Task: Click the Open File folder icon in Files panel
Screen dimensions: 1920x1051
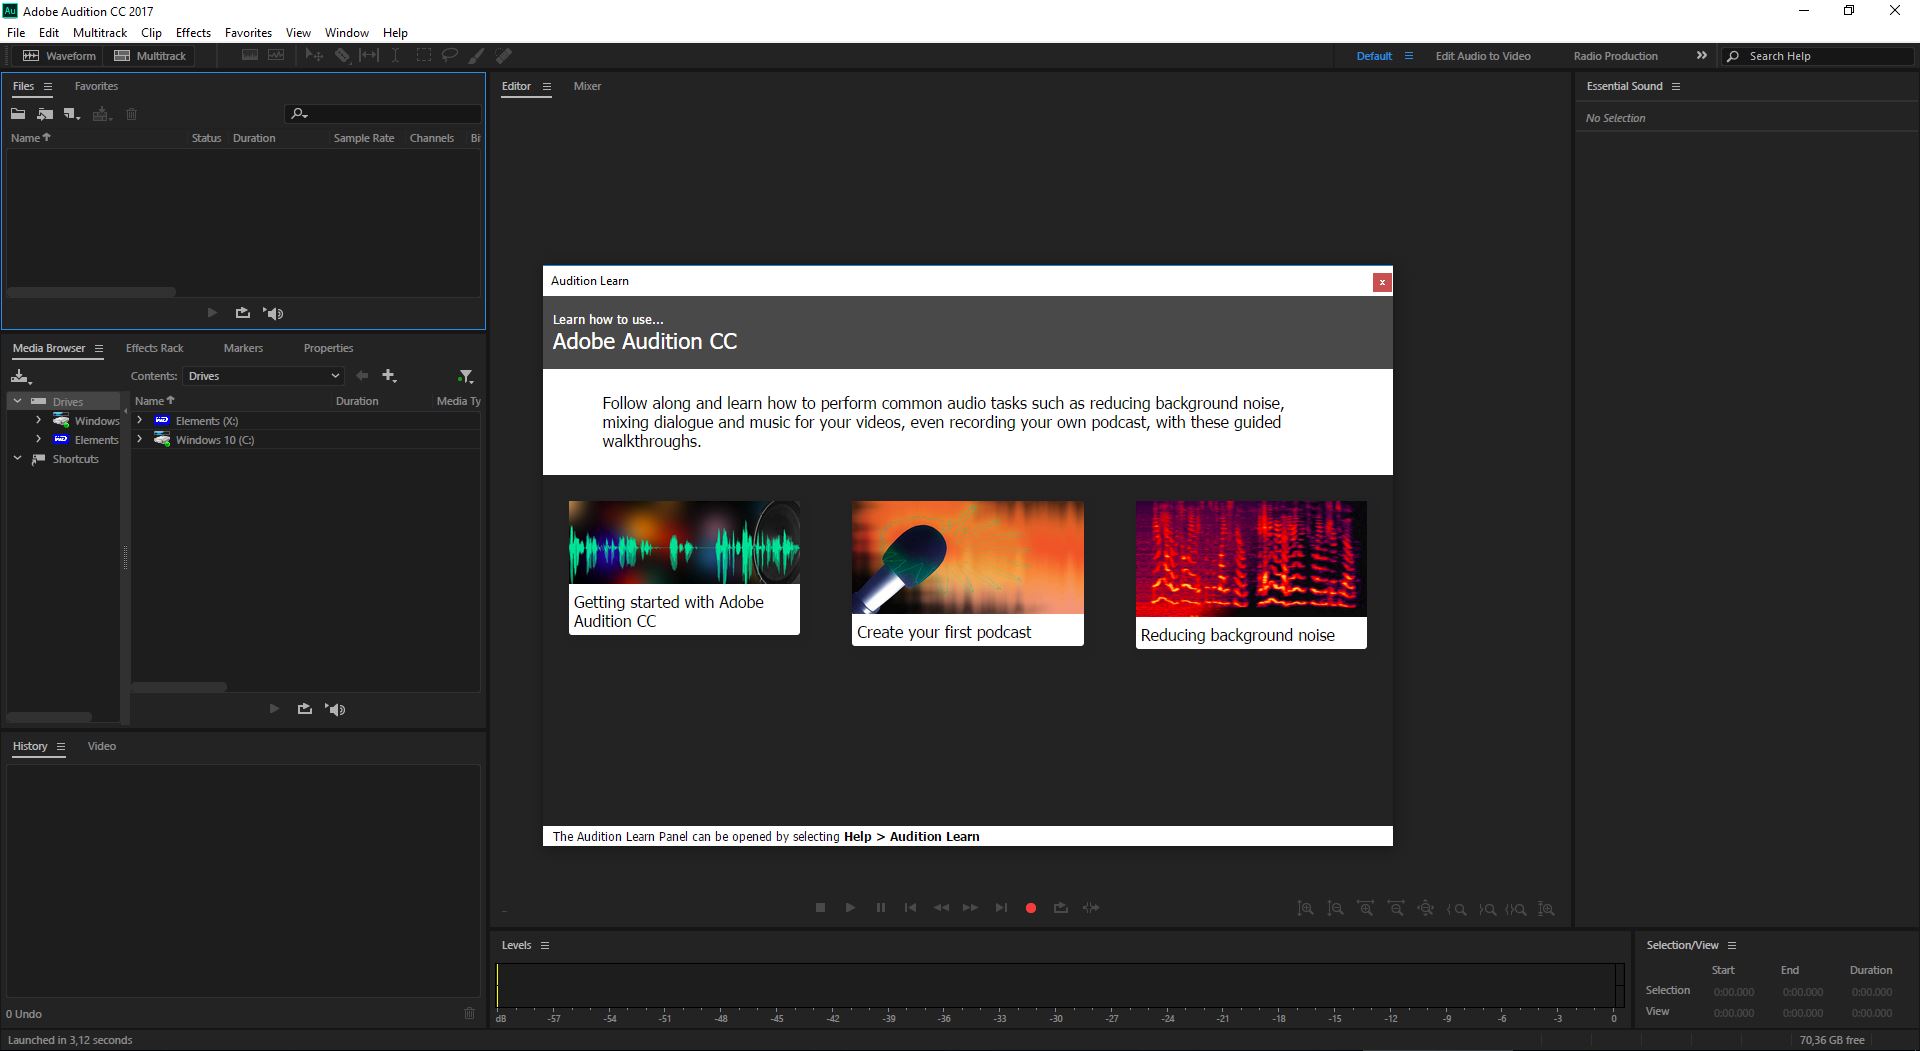Action: [18, 114]
